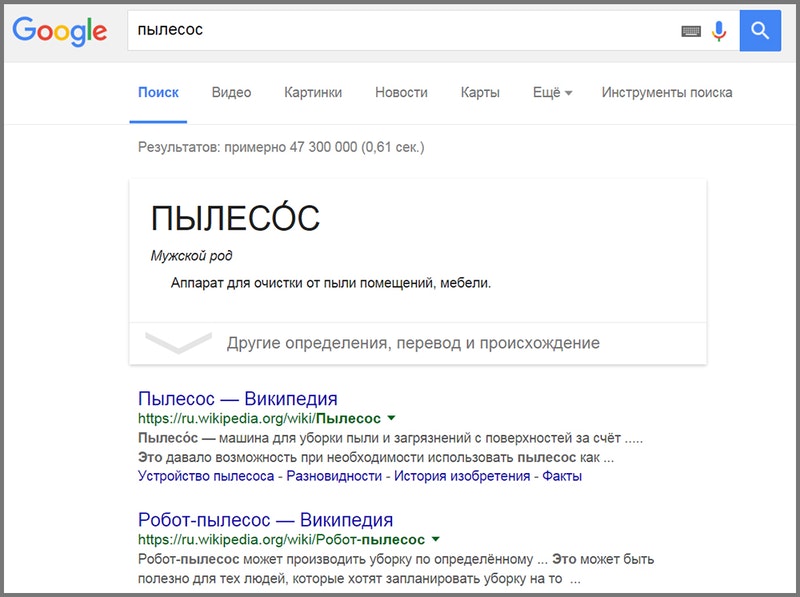Screen dimensions: 800x597
Task: Open the Картинки tab
Action: coord(313,93)
